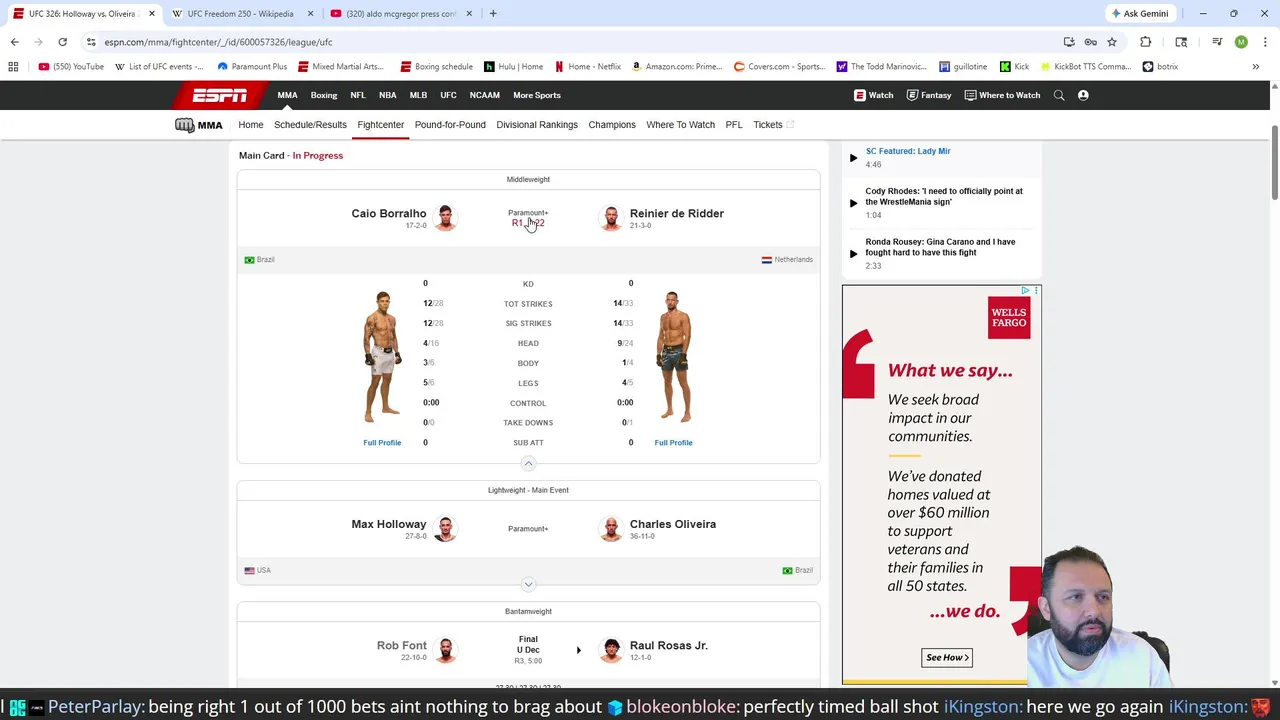Open the Boxing schedule bookmark

click(437, 67)
